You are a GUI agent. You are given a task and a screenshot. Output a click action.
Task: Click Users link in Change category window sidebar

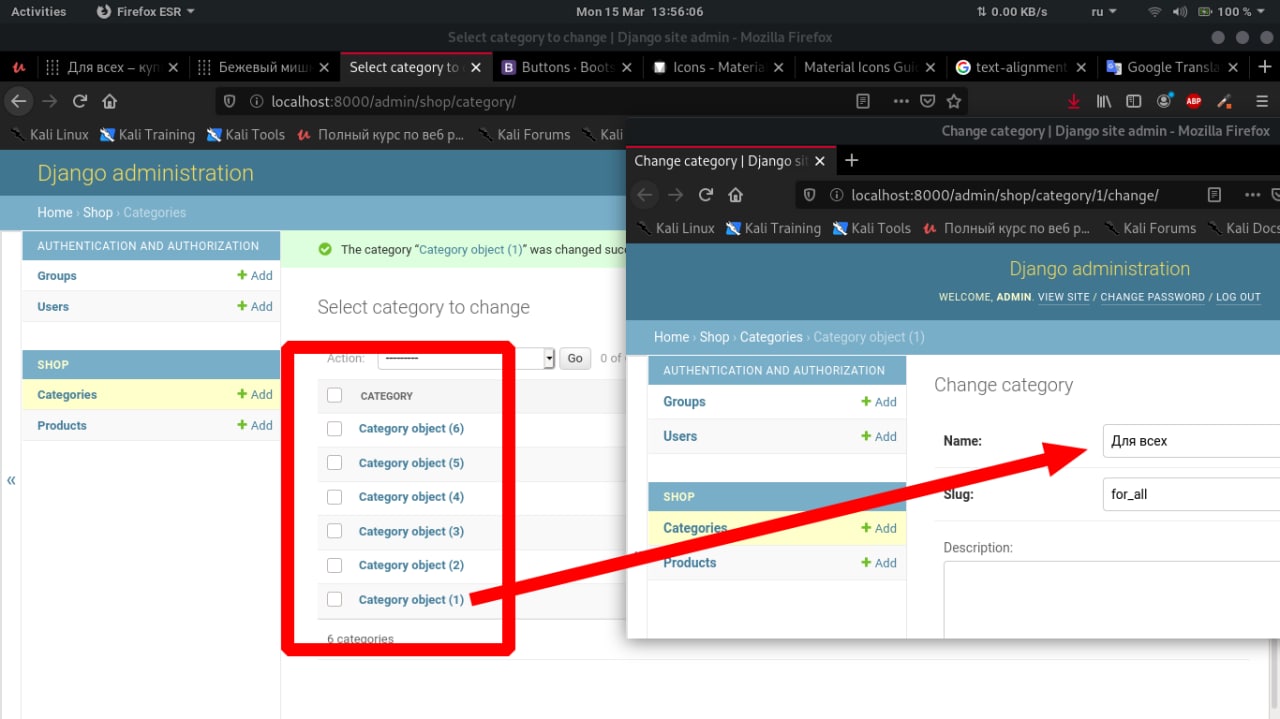pyautogui.click(x=680, y=436)
